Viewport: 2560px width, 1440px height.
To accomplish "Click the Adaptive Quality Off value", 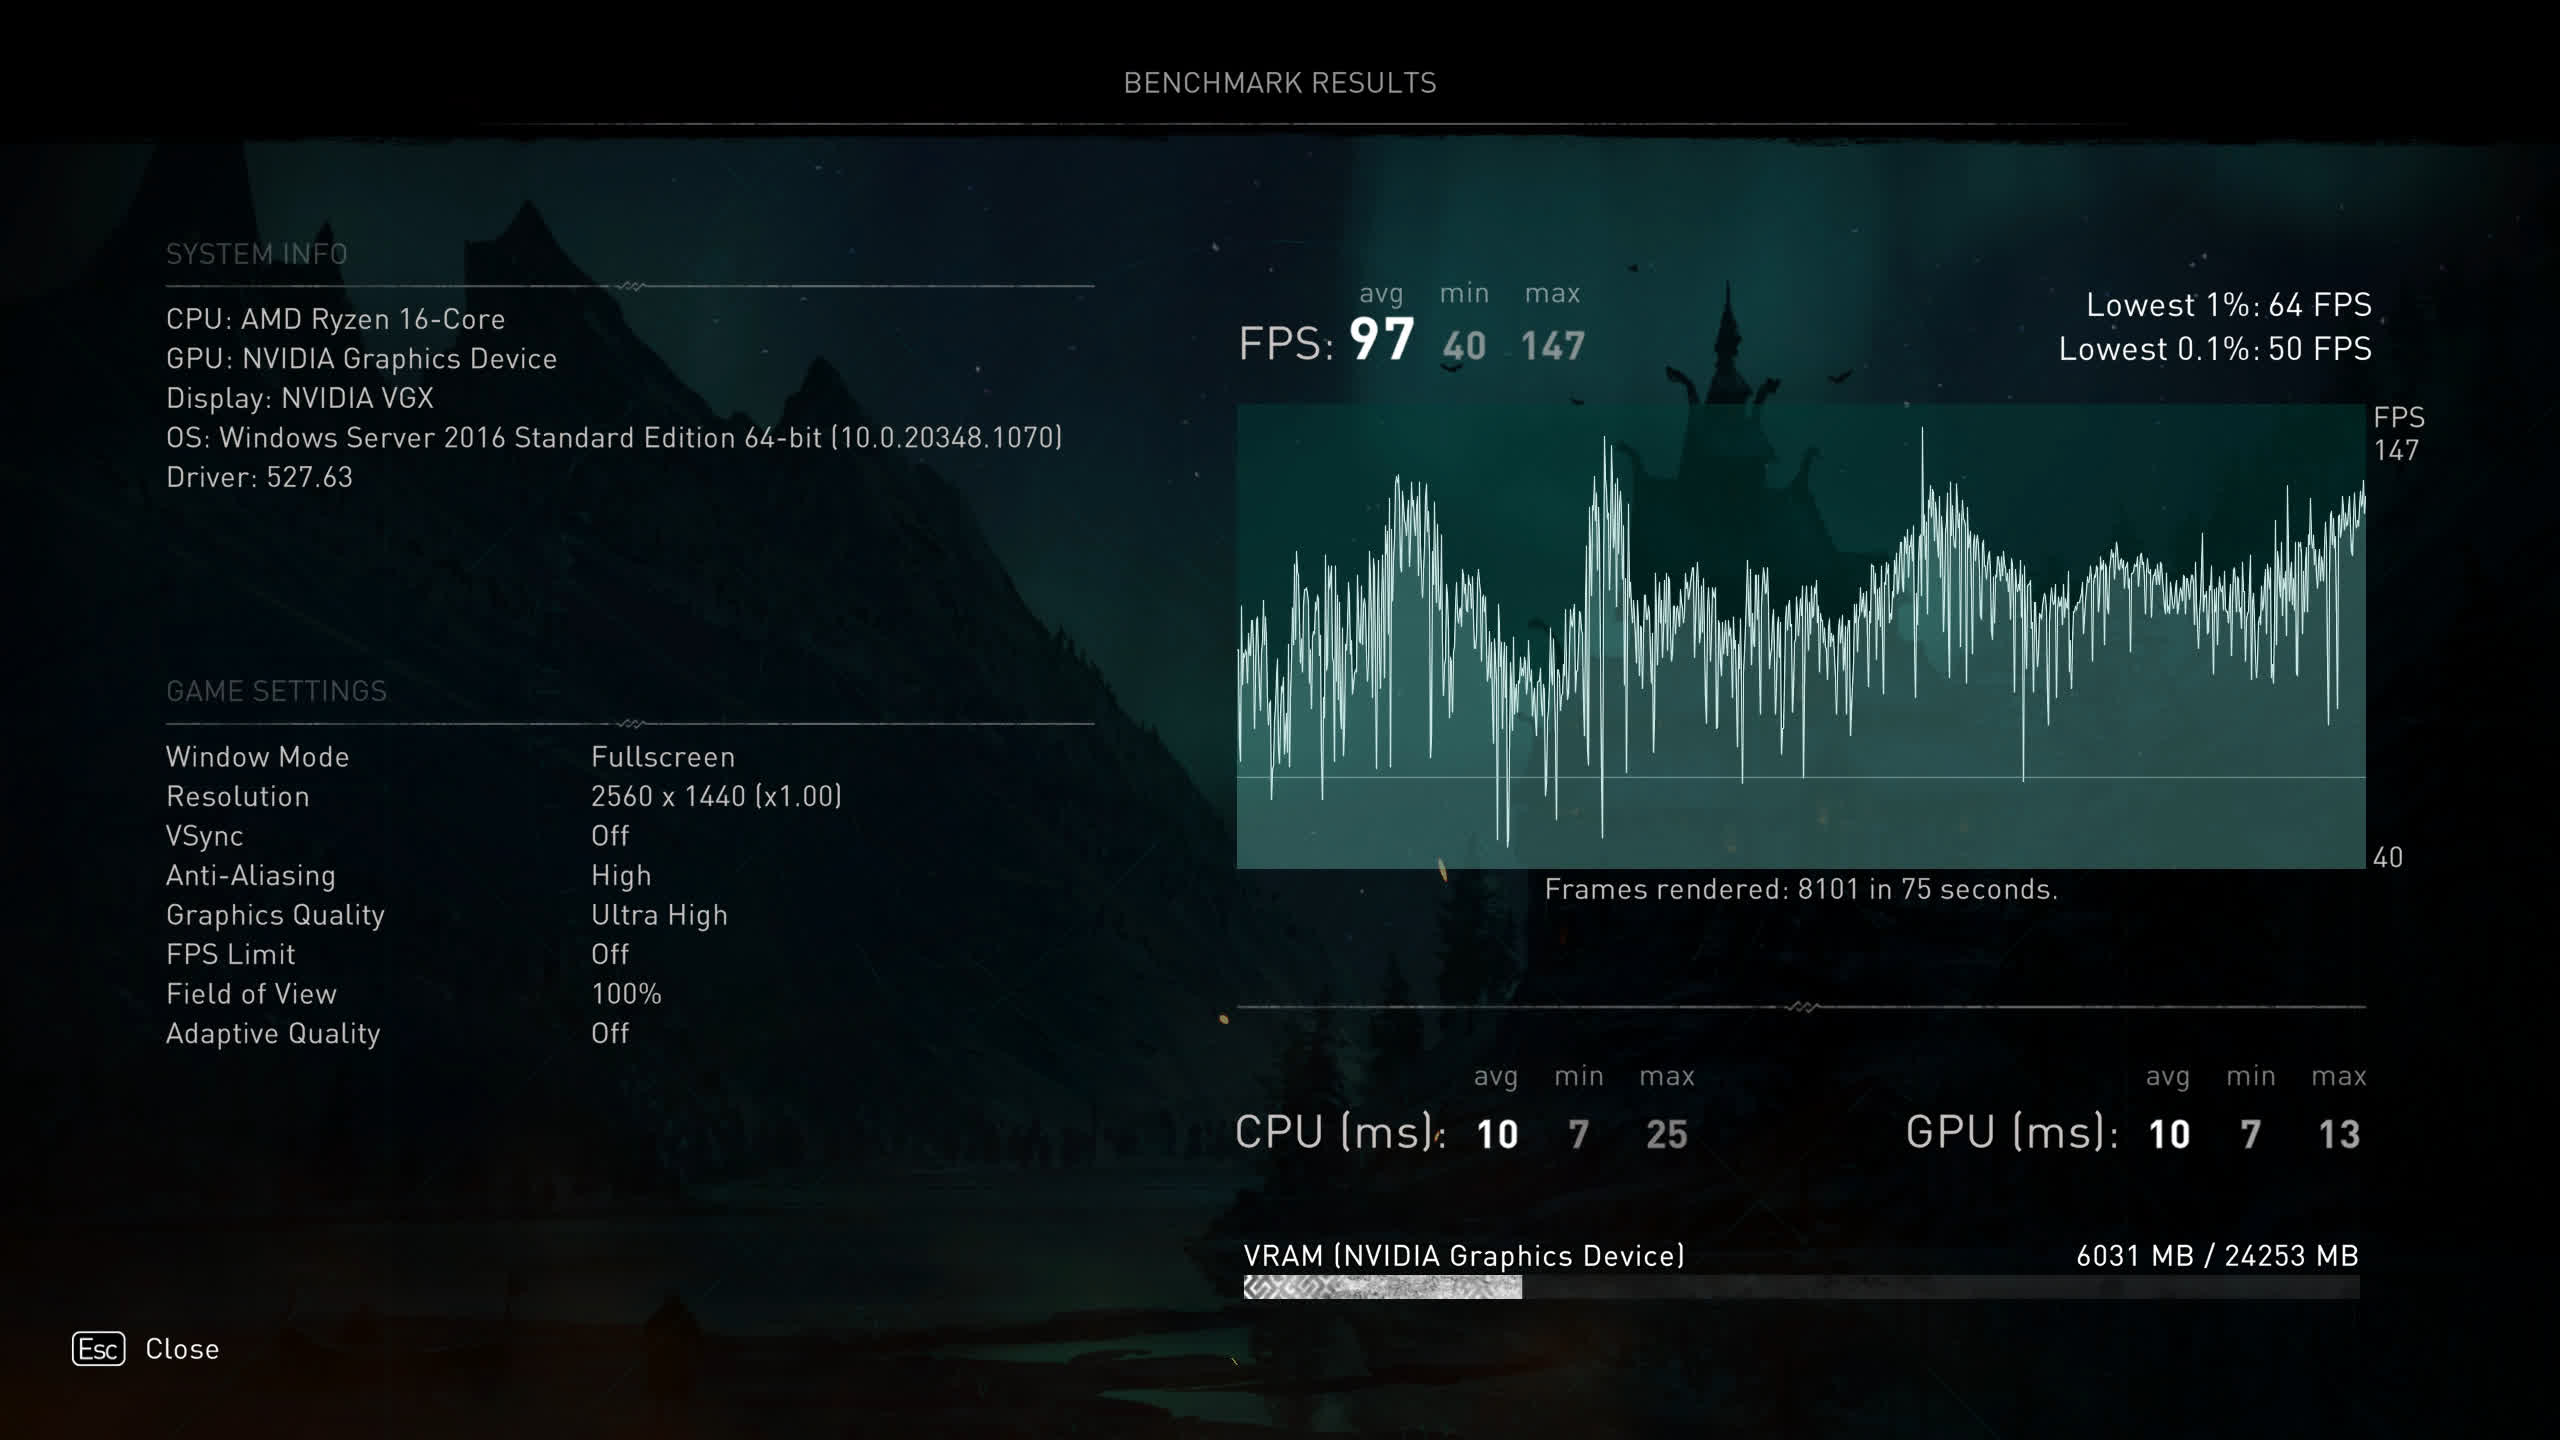I will point(610,1033).
